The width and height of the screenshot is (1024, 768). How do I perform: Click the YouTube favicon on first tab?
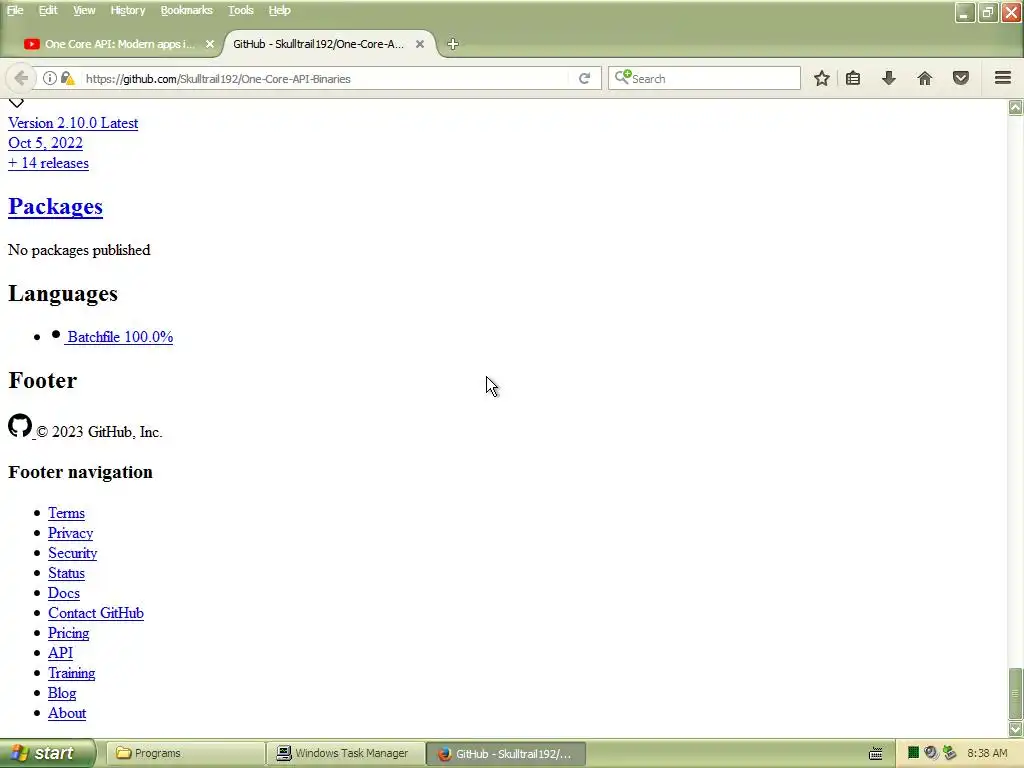pyautogui.click(x=31, y=44)
